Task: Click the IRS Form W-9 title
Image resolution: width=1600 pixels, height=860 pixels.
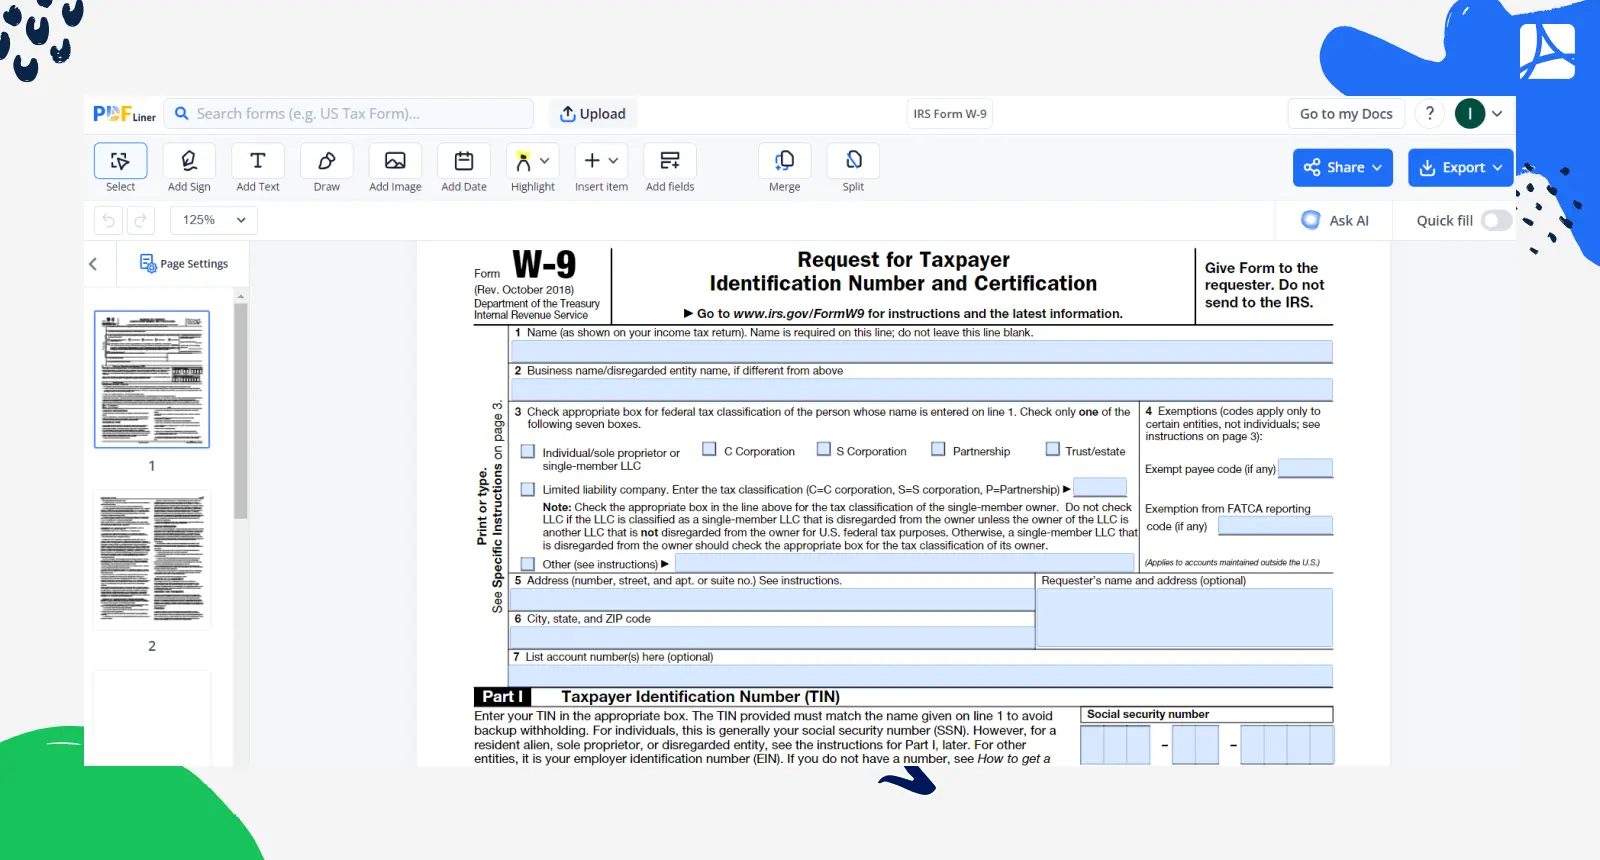Action: [950, 114]
